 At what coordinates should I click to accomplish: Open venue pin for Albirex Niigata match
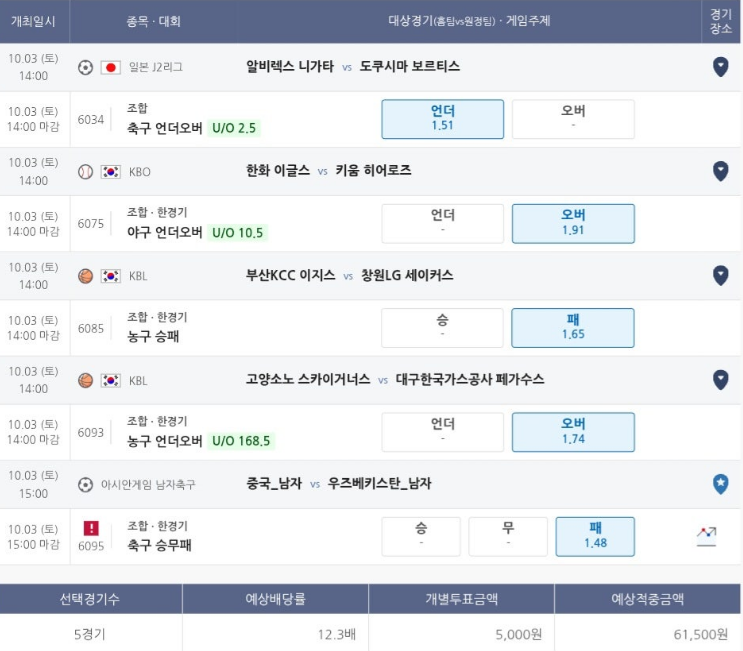(x=720, y=67)
